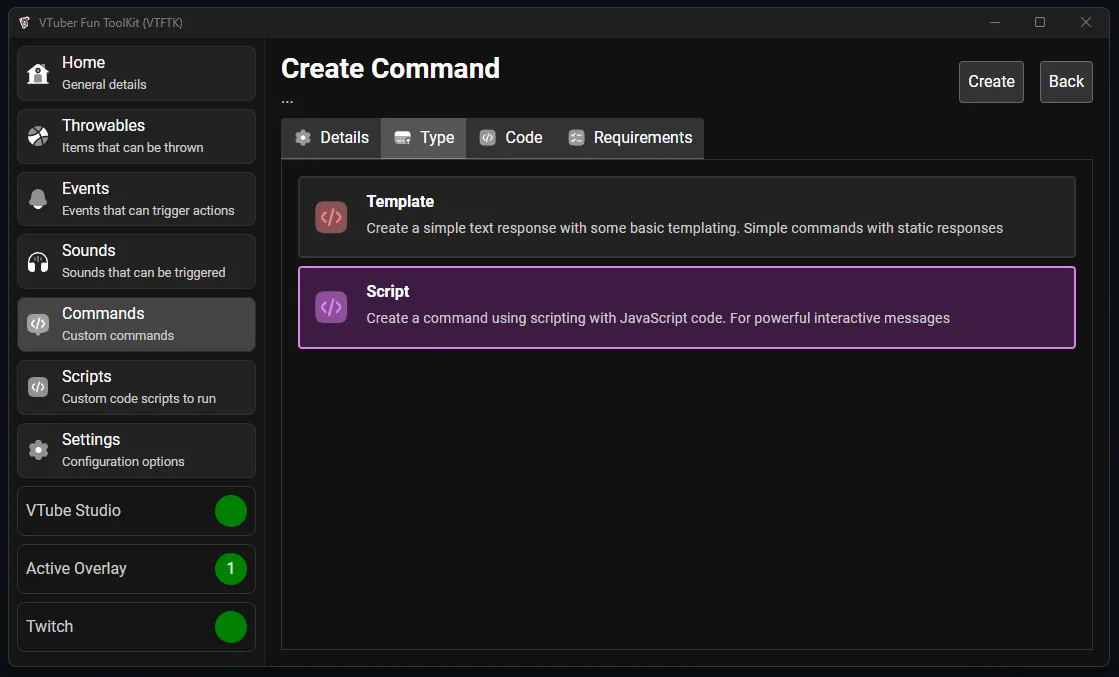The width and height of the screenshot is (1119, 677).
Task: Click the Type tab
Action: [x=424, y=138]
